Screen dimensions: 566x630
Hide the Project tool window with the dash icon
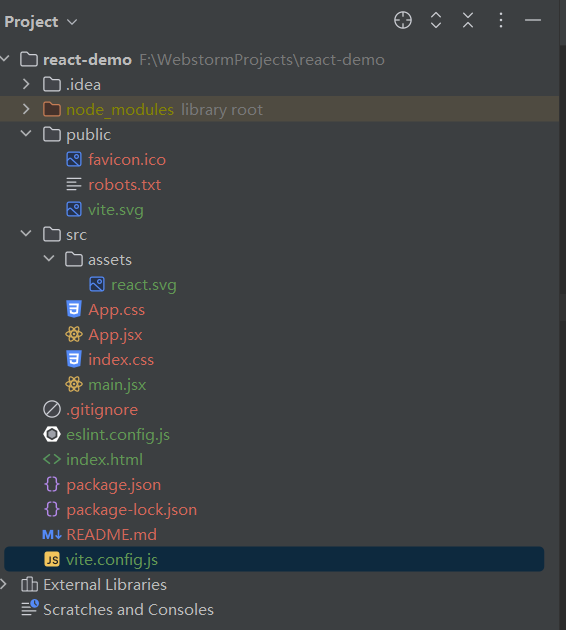[x=533, y=20]
